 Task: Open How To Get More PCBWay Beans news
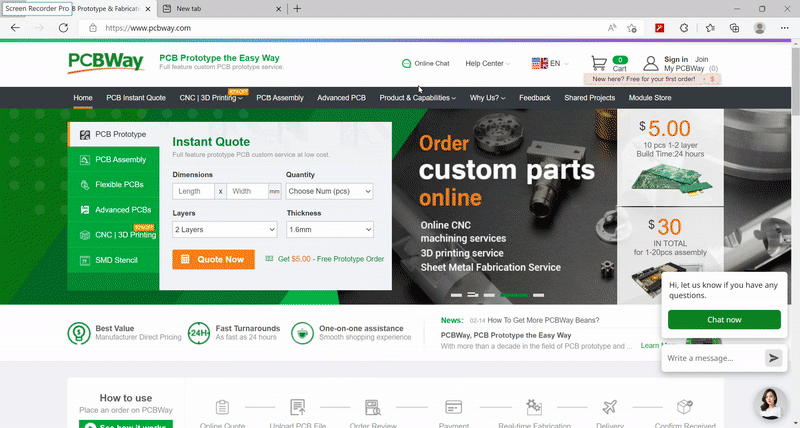543,320
